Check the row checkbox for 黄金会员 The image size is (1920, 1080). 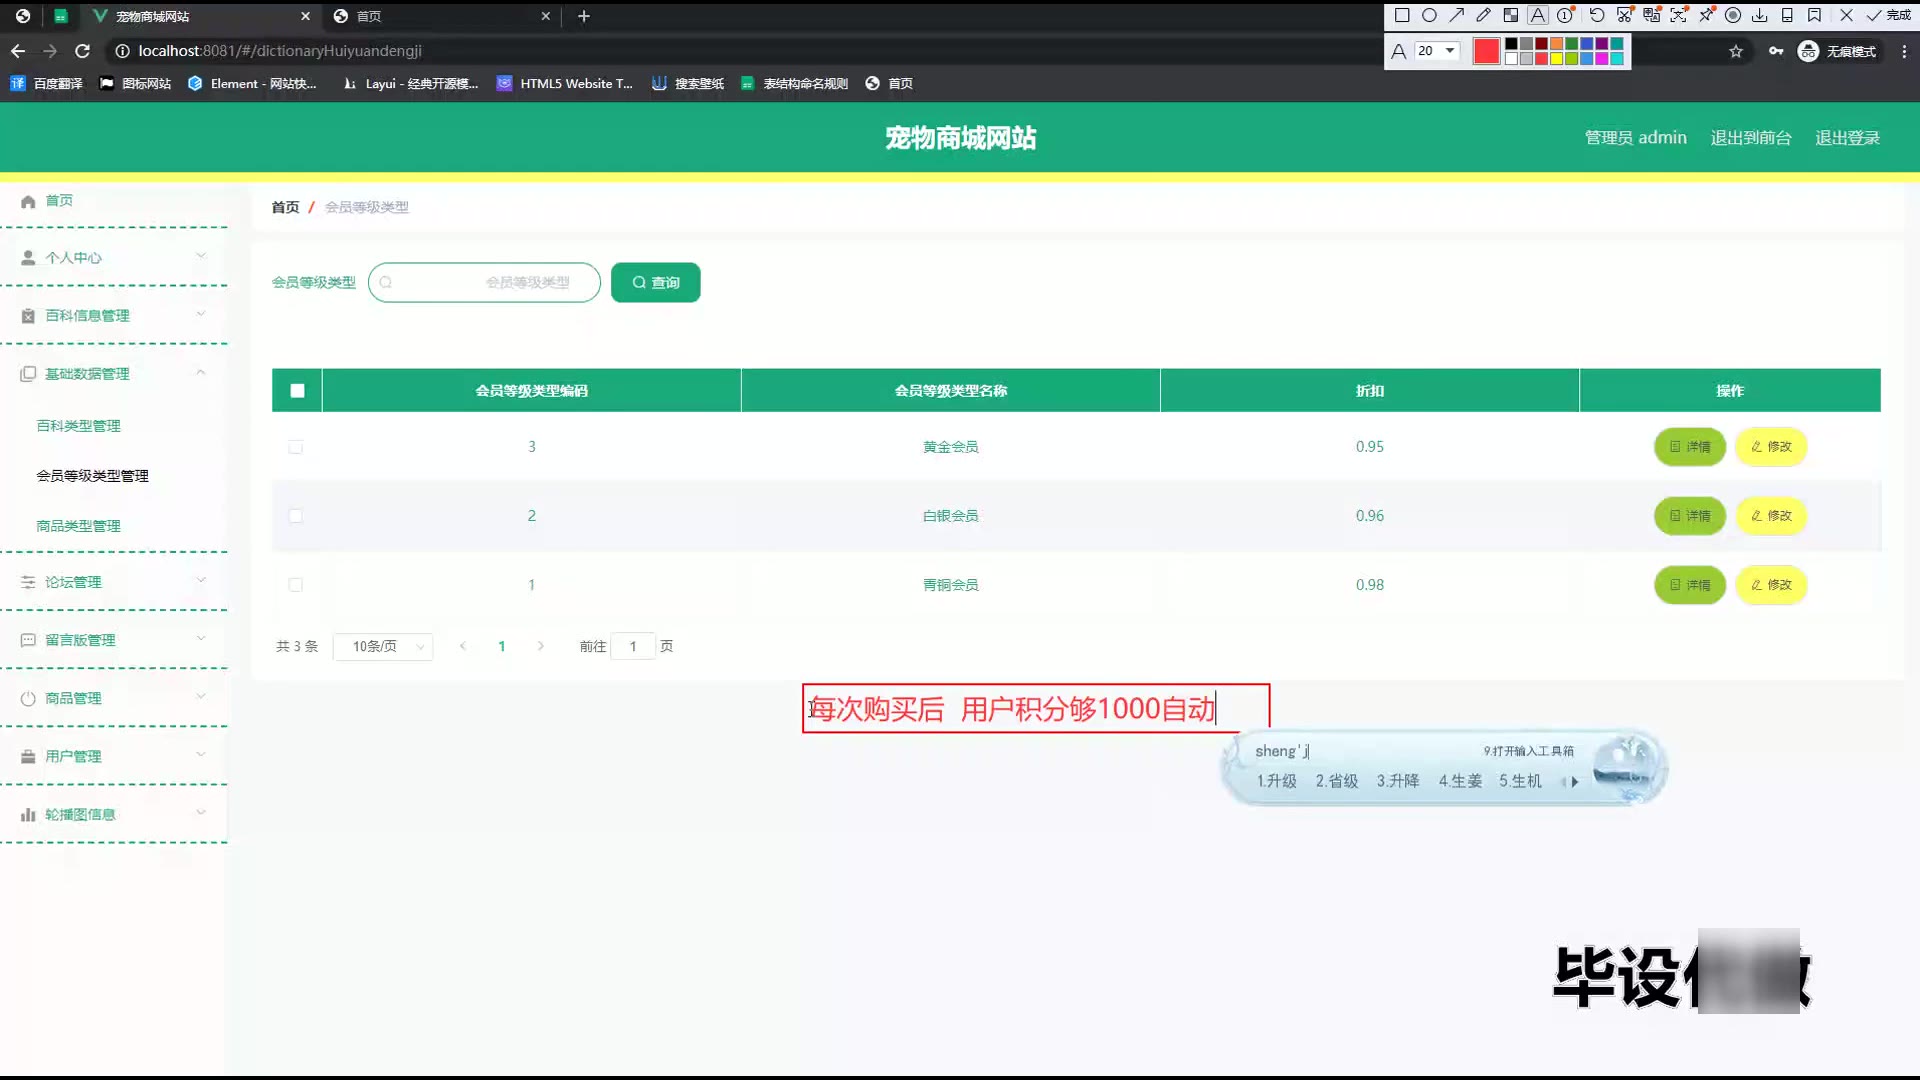(295, 447)
